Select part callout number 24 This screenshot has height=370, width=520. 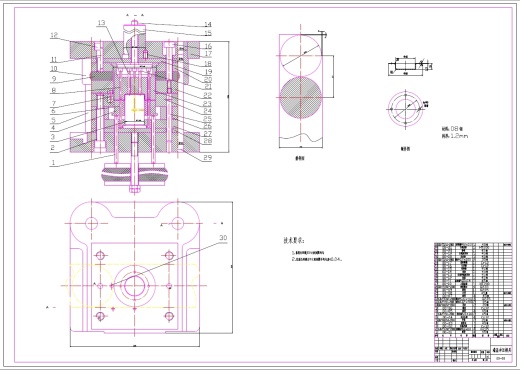click(208, 111)
